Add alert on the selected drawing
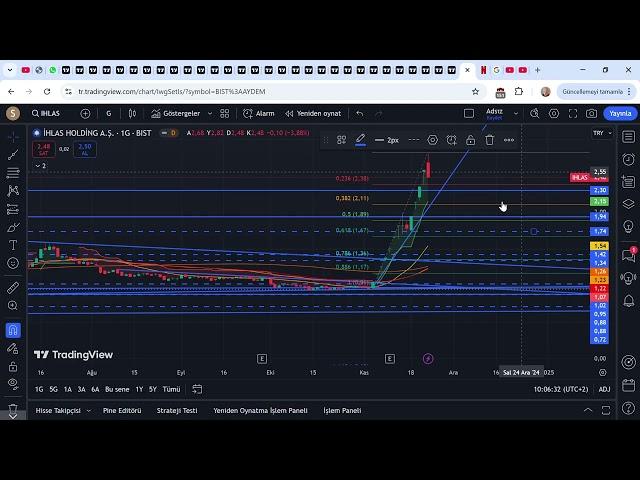Screen dimensions: 640x480 (x=451, y=140)
